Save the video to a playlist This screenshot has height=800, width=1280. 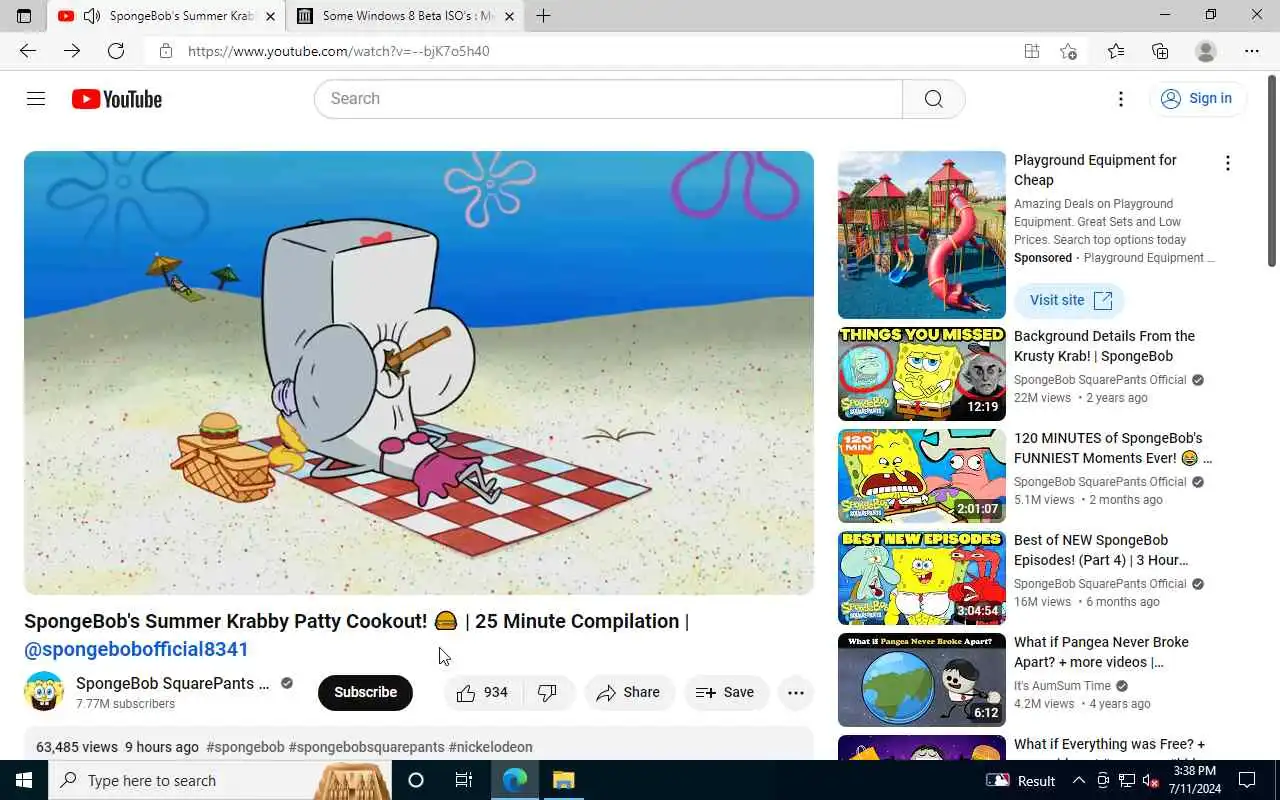point(725,692)
